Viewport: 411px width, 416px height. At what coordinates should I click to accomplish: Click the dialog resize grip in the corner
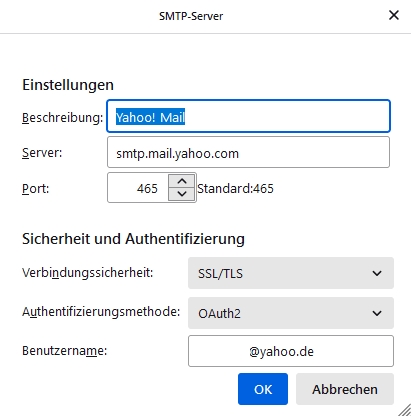405,410
